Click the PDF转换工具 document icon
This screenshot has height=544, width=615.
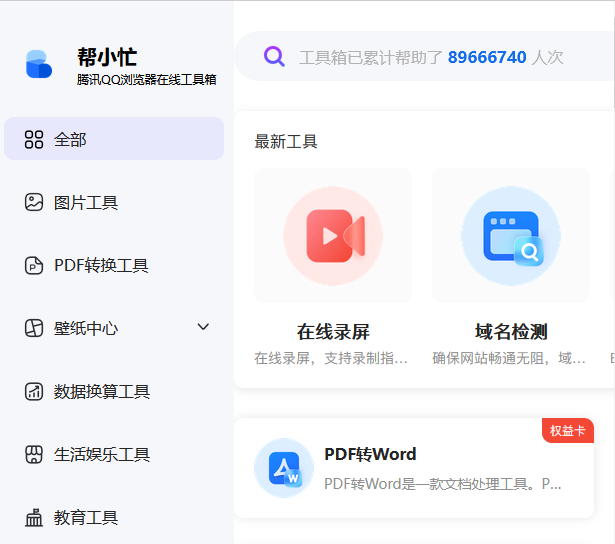coord(34,265)
